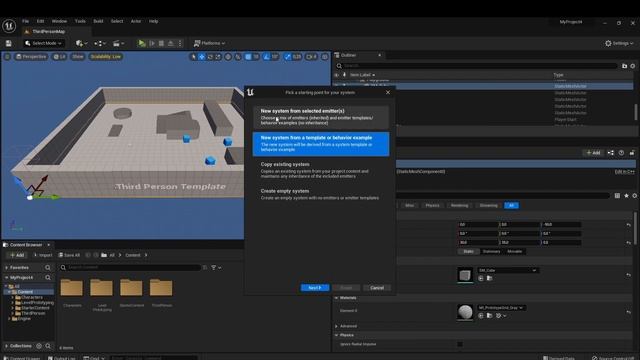
Task: Select the Create empty system option
Action: (x=321, y=194)
